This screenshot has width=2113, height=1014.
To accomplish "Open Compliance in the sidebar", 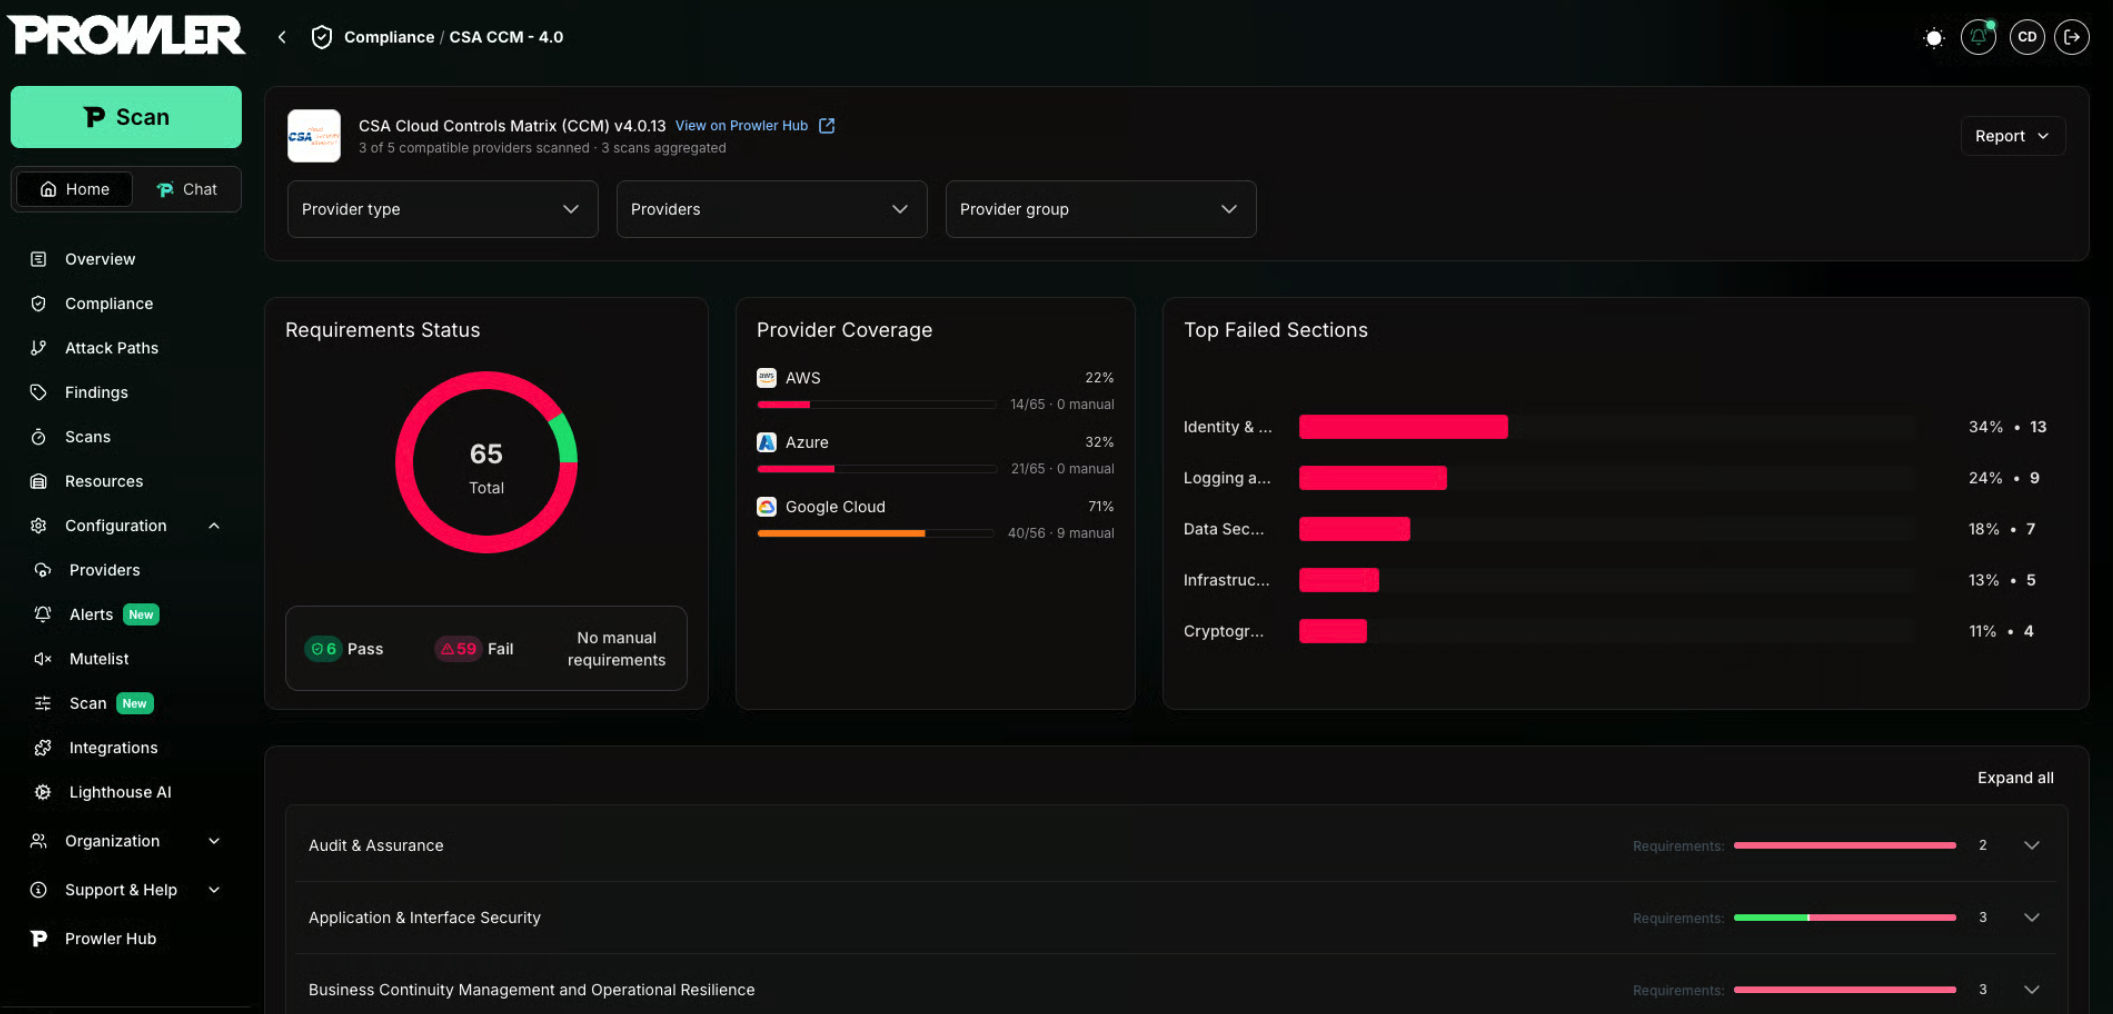I will [109, 304].
